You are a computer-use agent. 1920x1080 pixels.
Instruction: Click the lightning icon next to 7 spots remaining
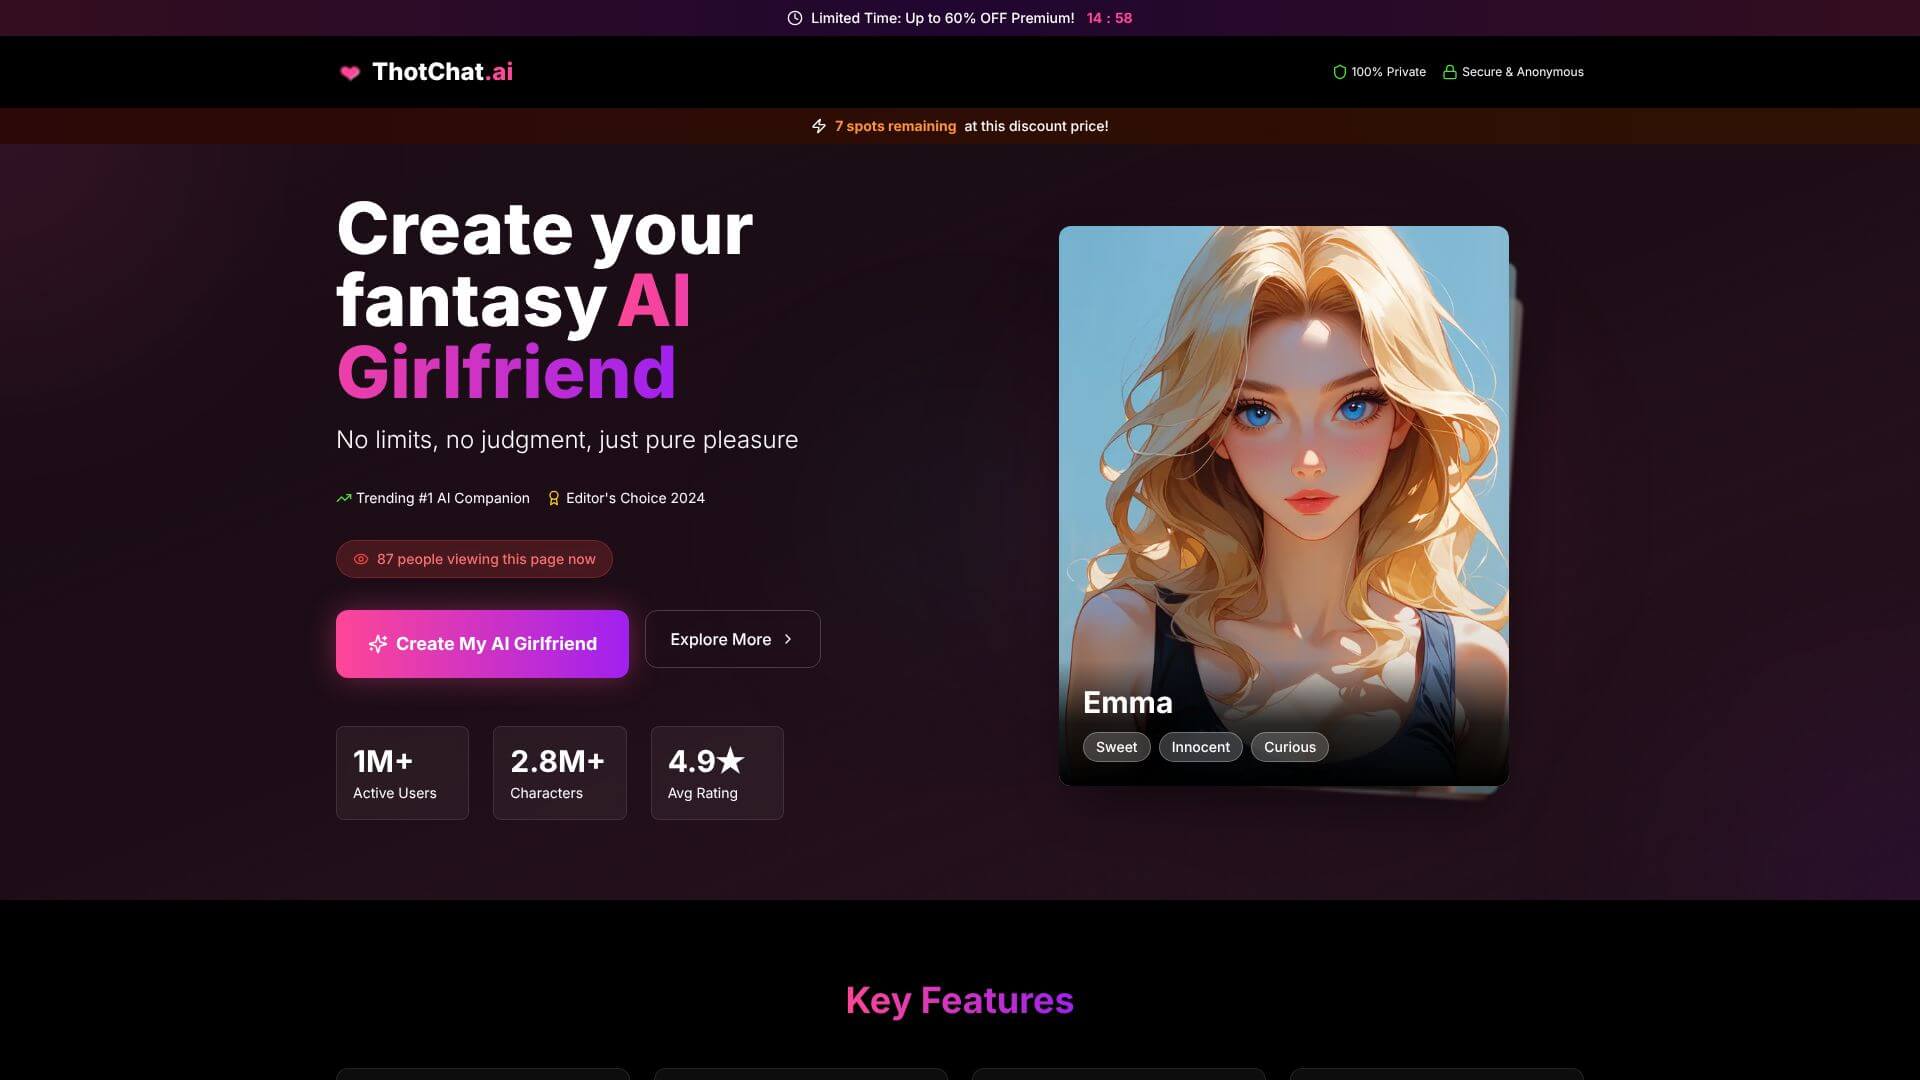click(820, 126)
